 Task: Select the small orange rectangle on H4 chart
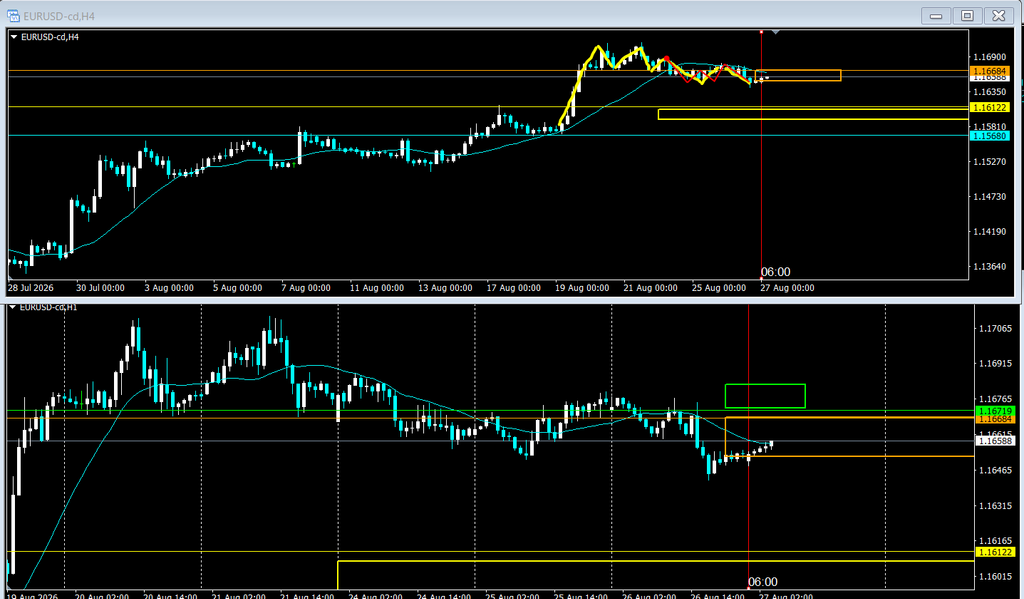(x=798, y=75)
